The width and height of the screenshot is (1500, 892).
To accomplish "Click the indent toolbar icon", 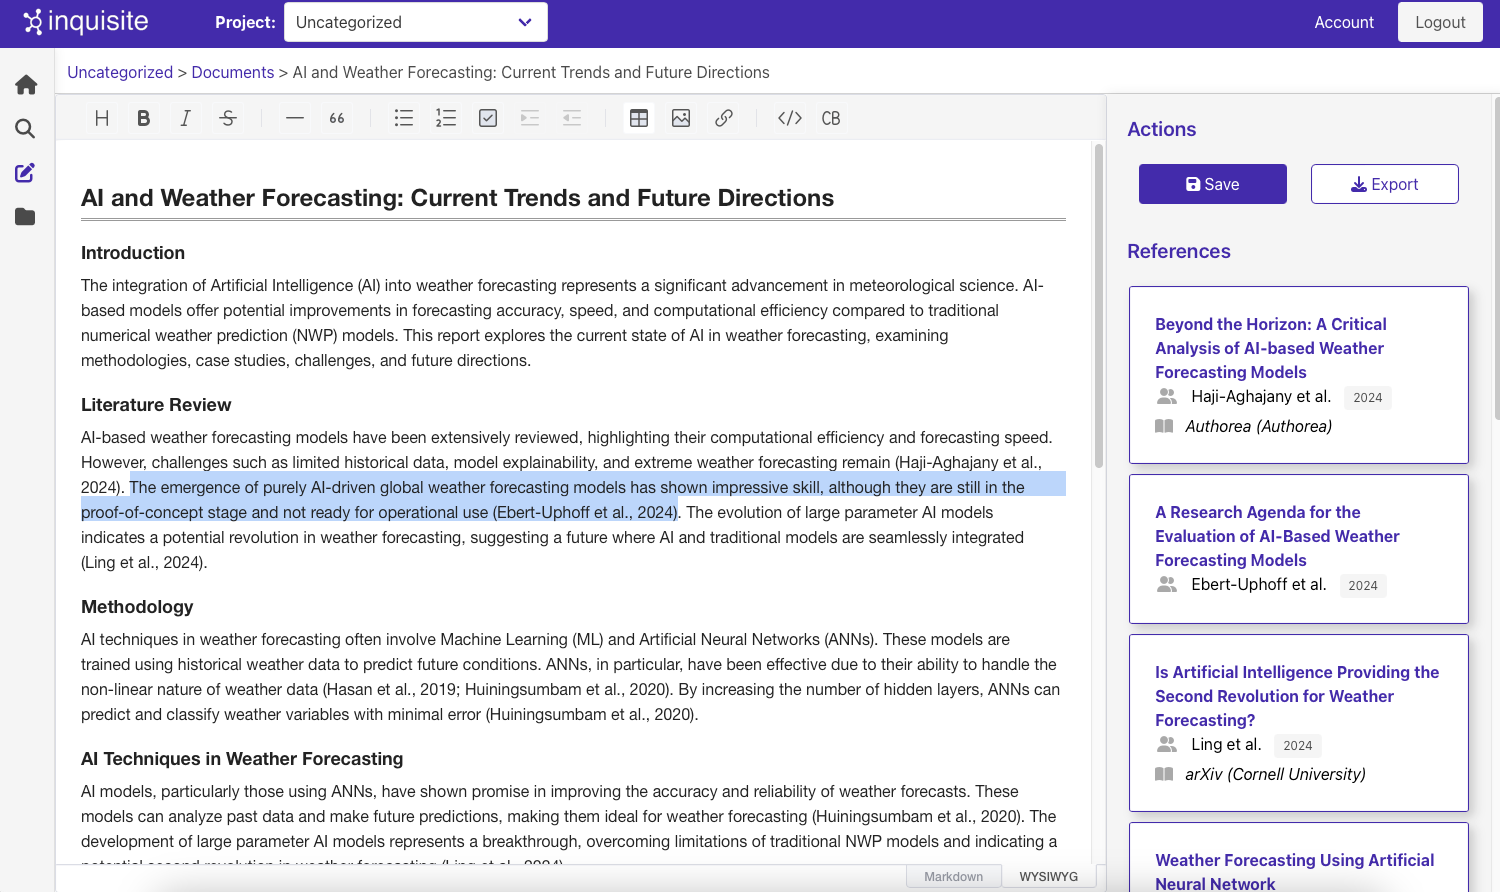I will (x=530, y=118).
